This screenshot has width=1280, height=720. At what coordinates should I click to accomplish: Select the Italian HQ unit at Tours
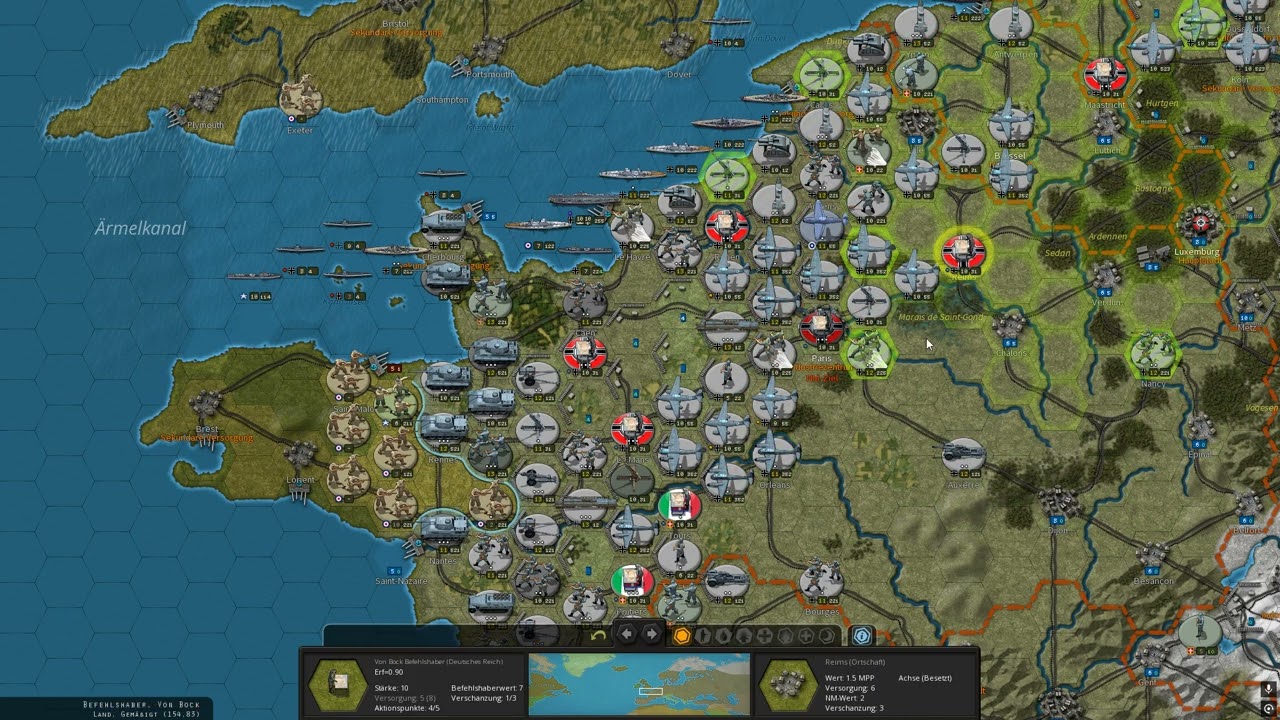coord(680,504)
